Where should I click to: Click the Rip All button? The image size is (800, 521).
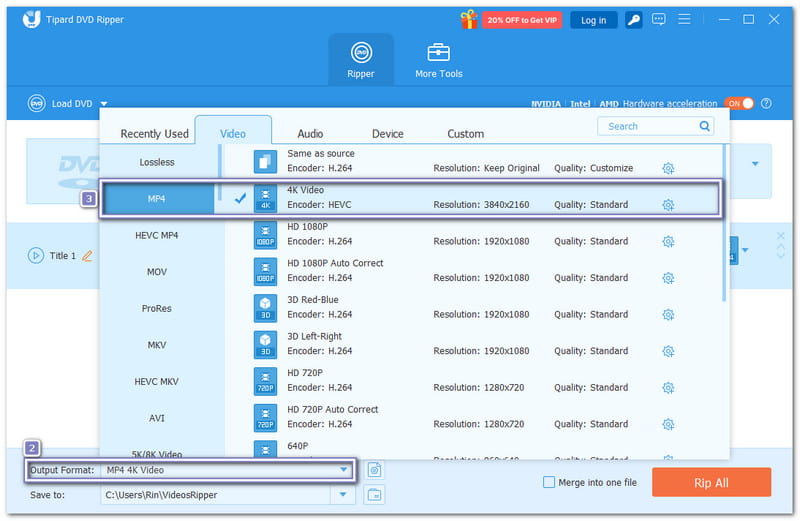[711, 482]
